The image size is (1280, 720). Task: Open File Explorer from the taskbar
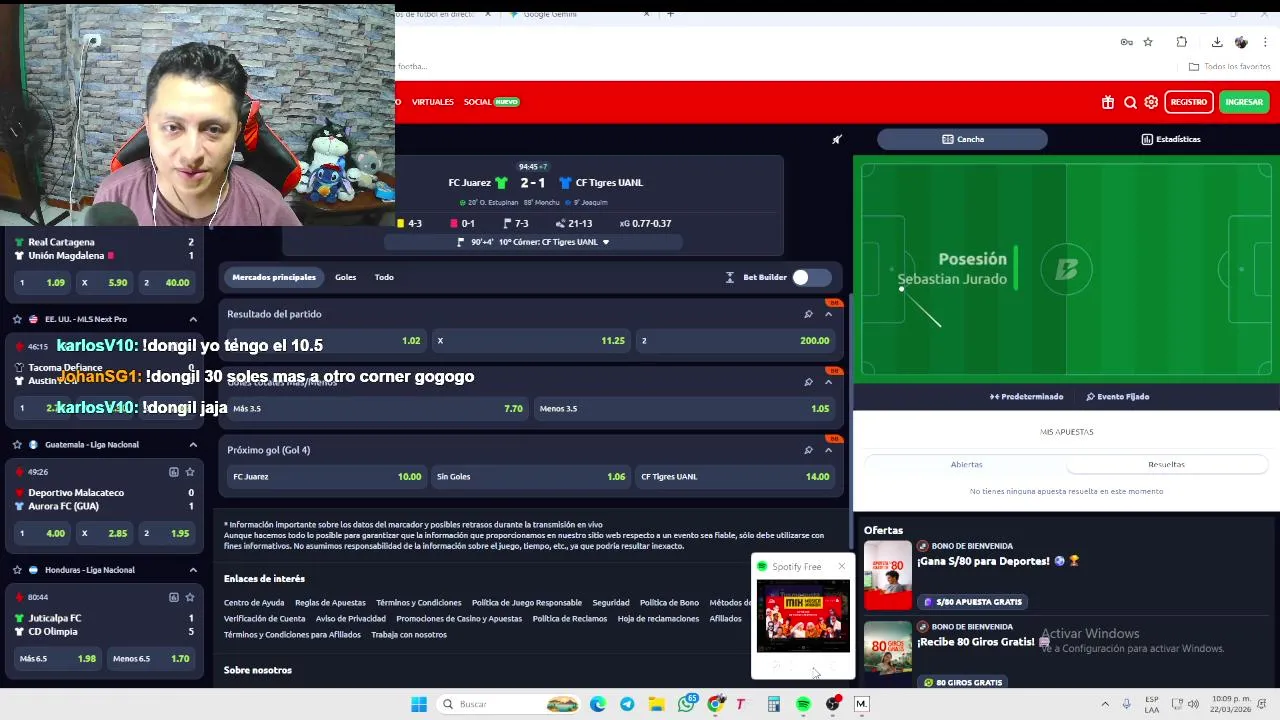tap(656, 704)
